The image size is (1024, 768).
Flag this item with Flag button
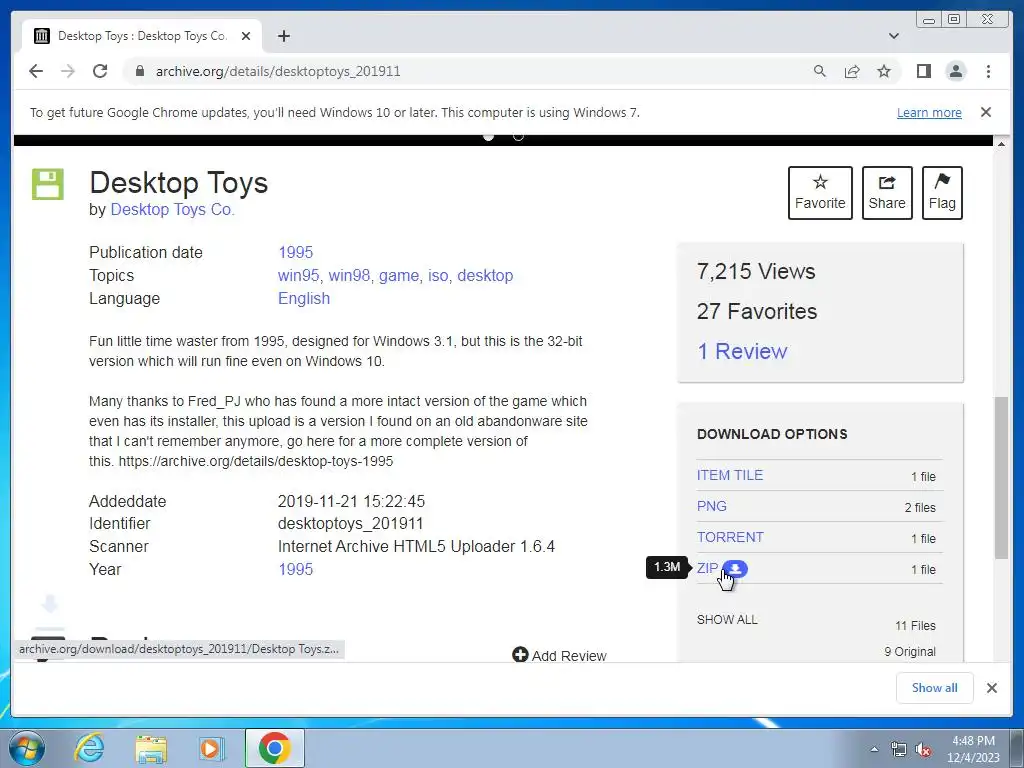[x=942, y=193]
